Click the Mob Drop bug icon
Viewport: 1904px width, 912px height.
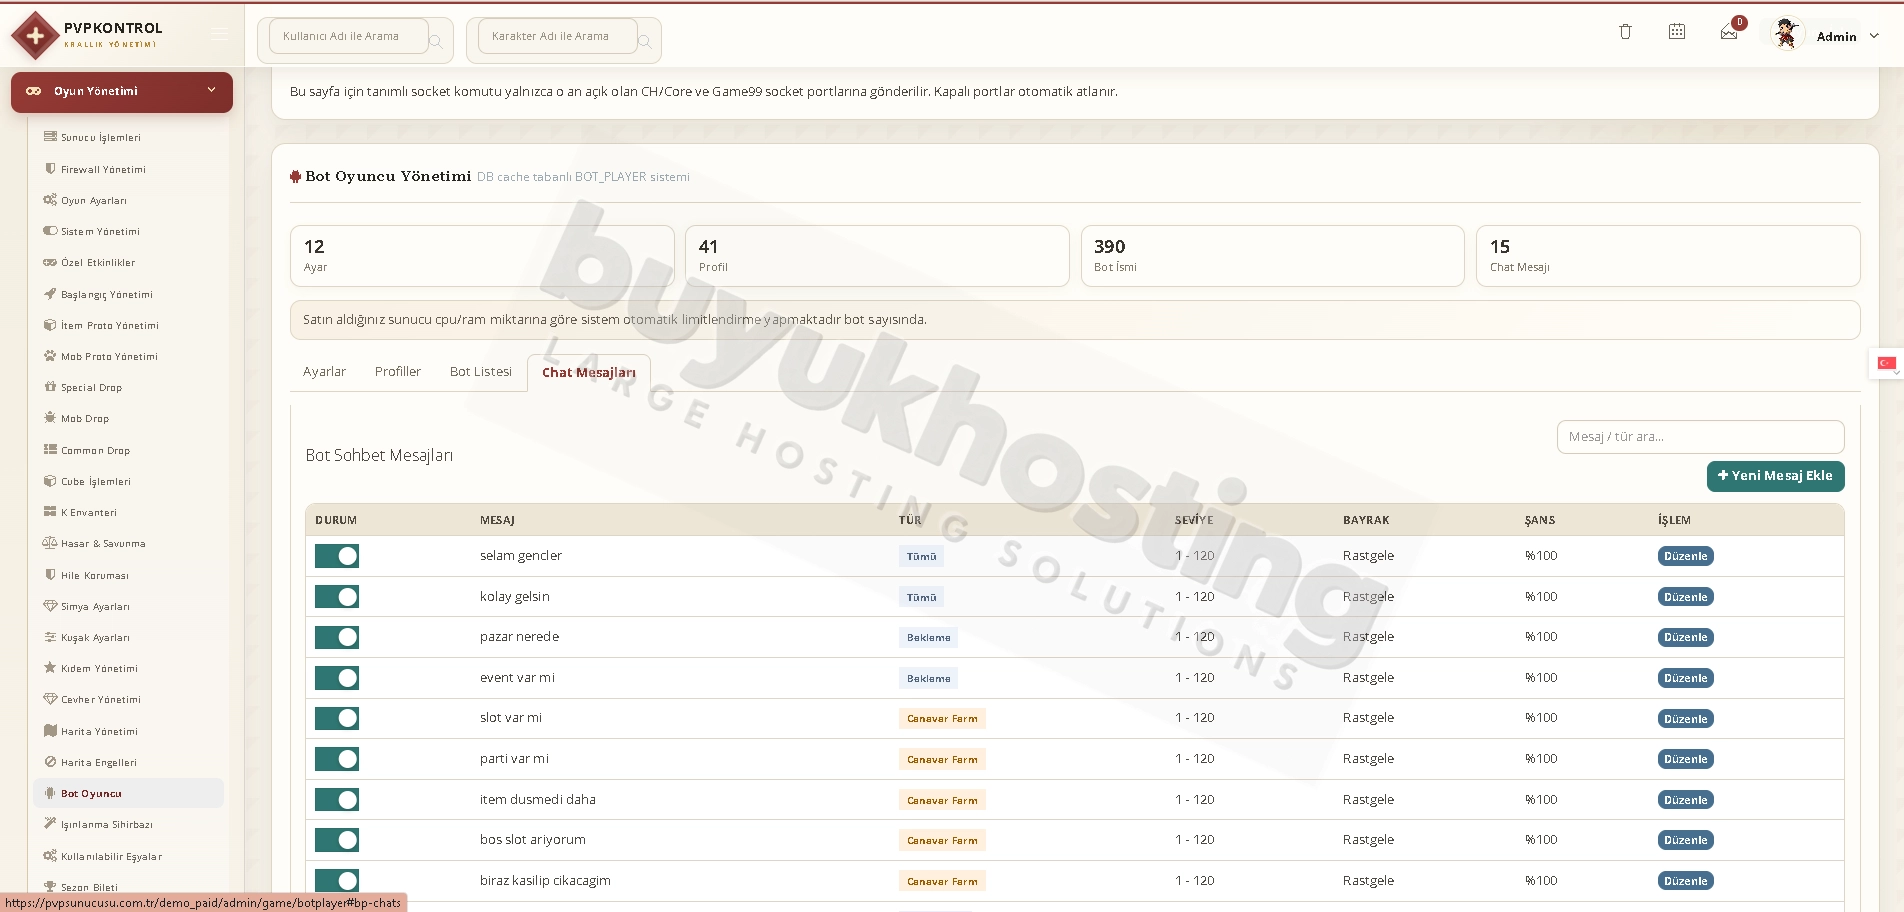click(x=50, y=418)
